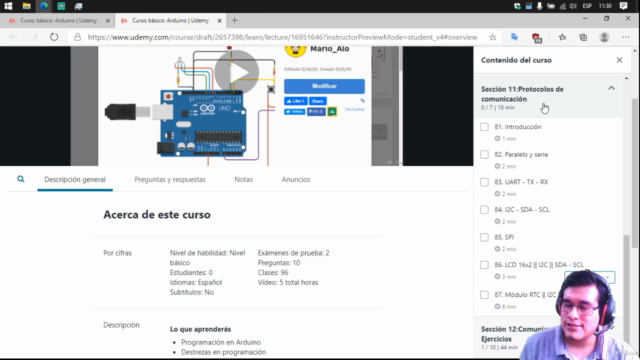Open the microphone tray icon
The width and height of the screenshot is (640, 360).
(x=540, y=6)
